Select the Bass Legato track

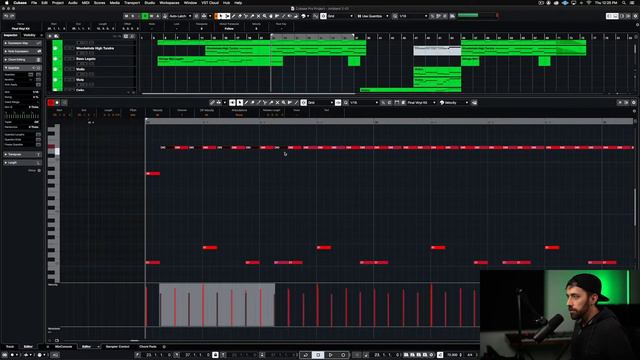(x=86, y=59)
